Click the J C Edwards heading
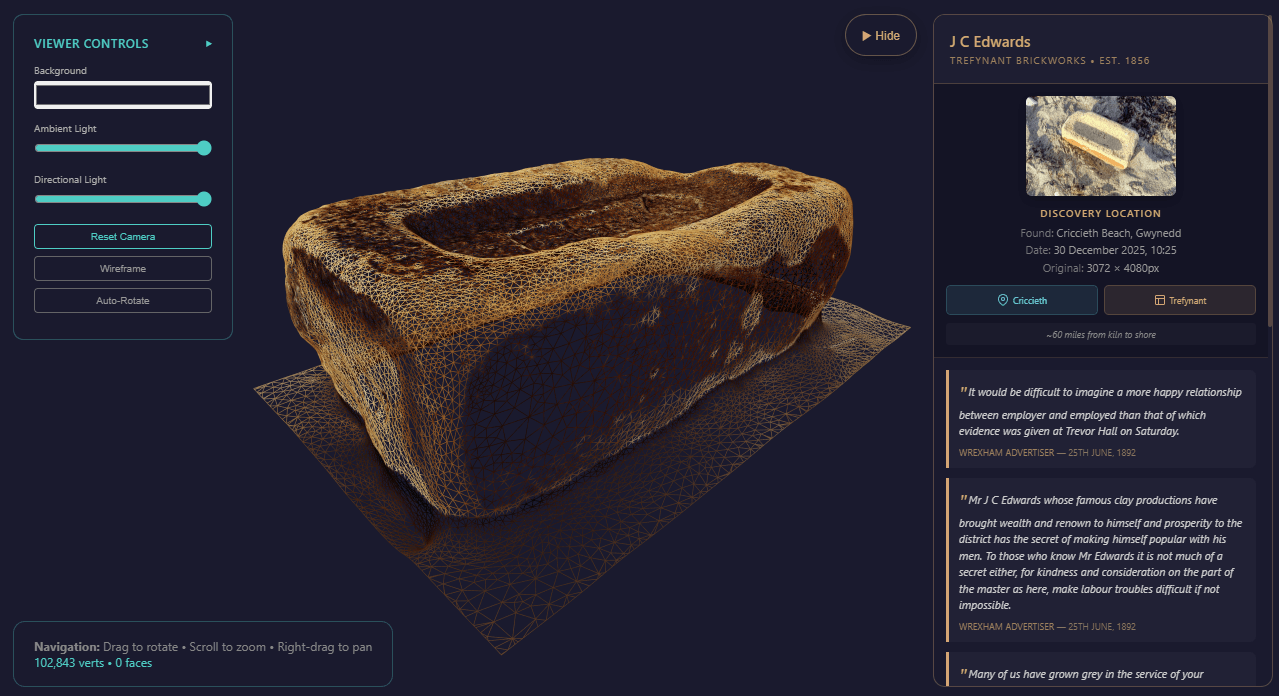Screen dimensions: 1279x696 (989, 42)
